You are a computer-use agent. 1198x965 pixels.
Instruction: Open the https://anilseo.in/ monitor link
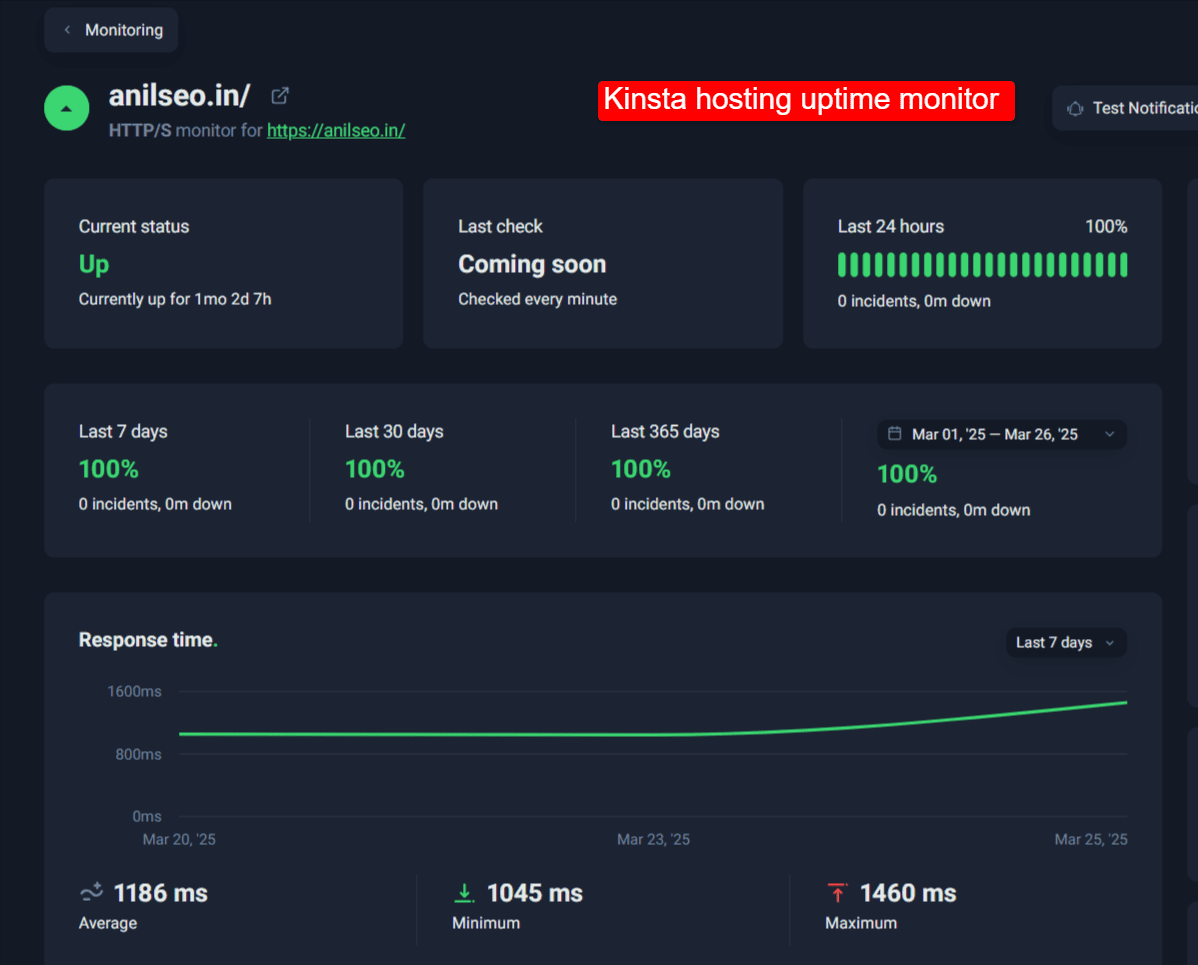pos(336,131)
